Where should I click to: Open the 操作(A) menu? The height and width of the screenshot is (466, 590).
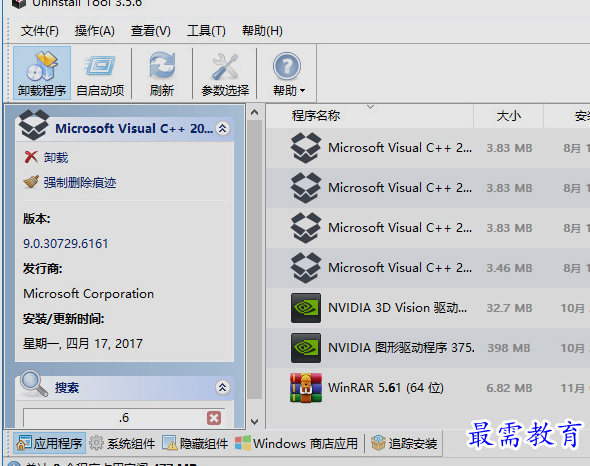coord(94,31)
